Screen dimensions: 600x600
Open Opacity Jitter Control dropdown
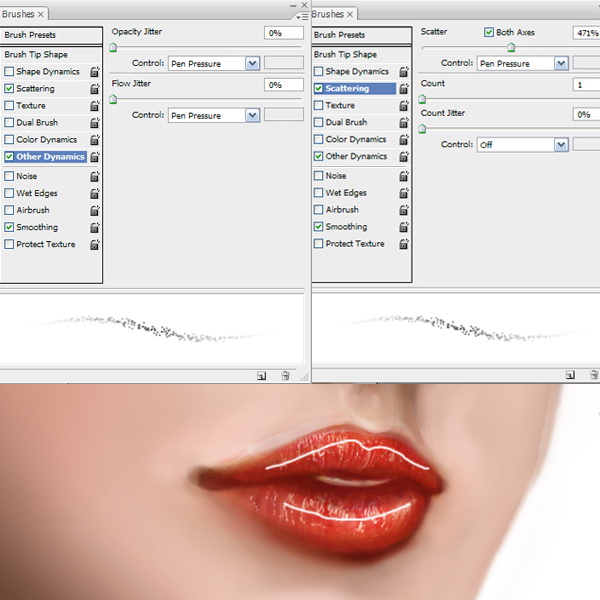coord(214,64)
